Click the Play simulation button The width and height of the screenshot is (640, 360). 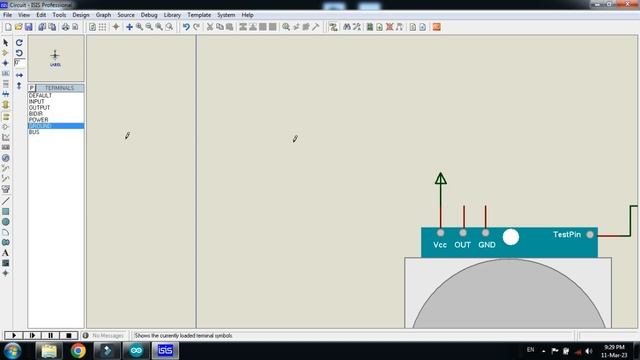pos(13,336)
